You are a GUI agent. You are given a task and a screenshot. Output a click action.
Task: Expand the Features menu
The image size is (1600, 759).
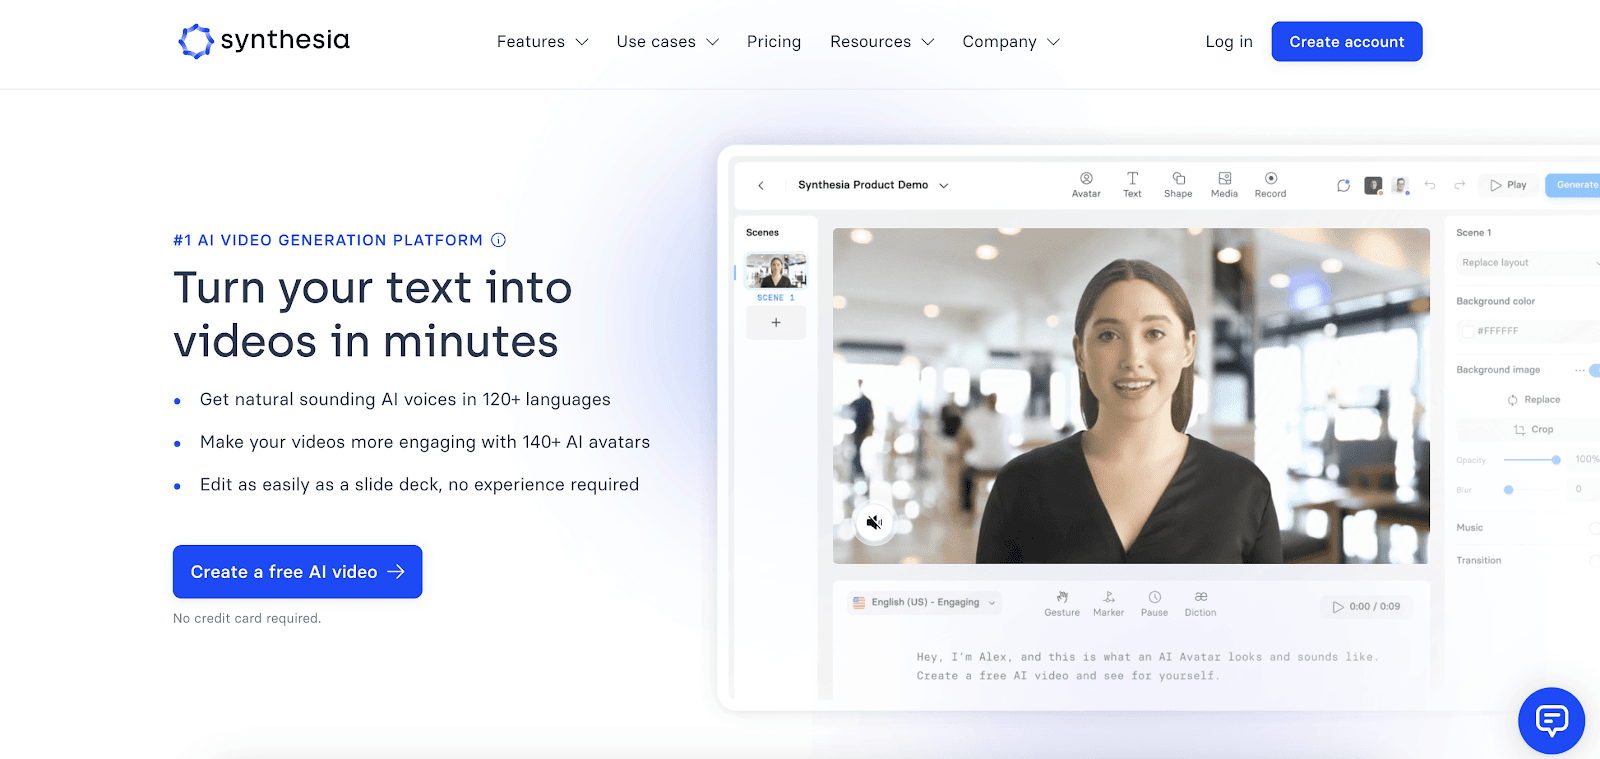click(x=542, y=42)
